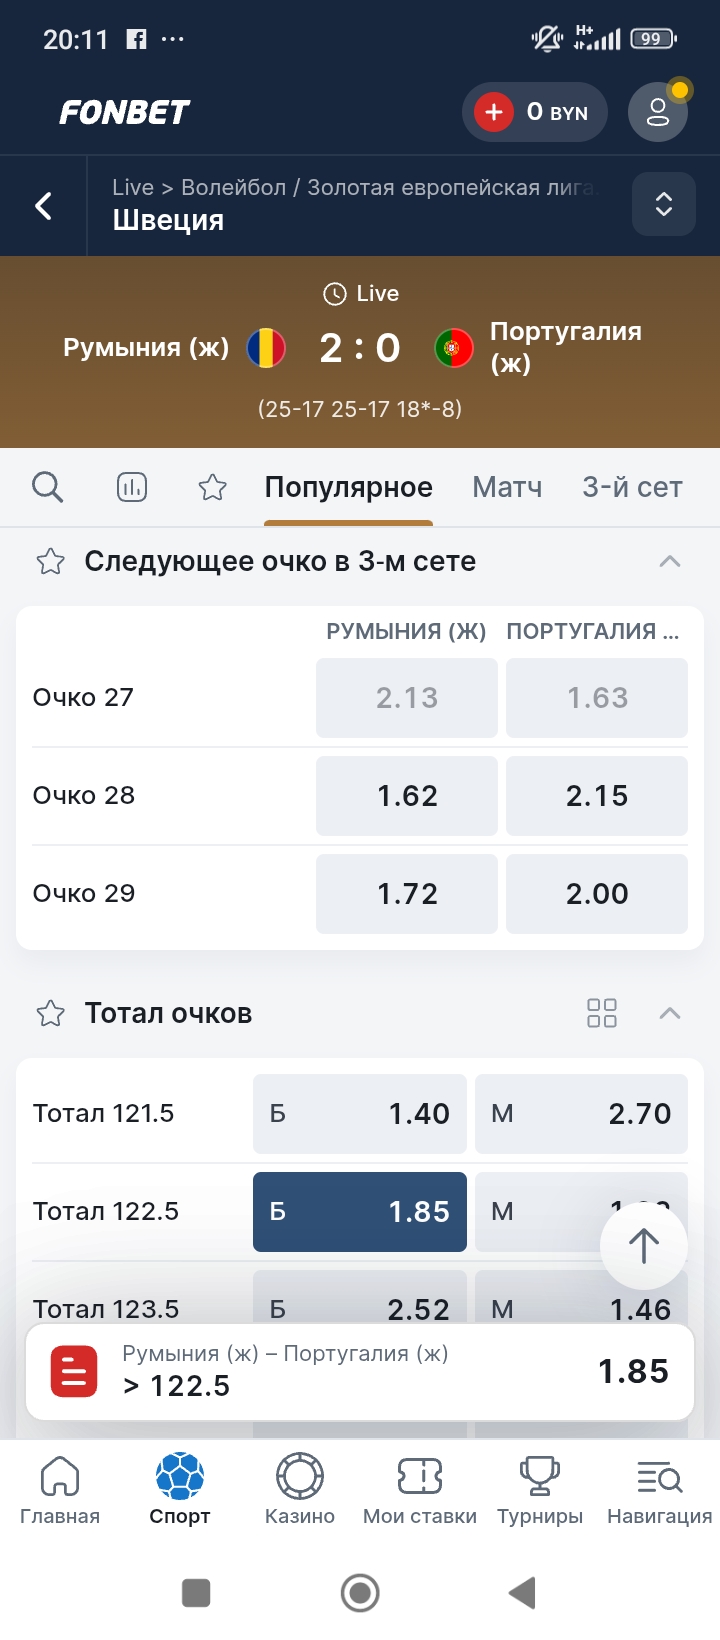This screenshot has width=720, height=1640.
Task: Deselect the Тотал 122.5 Б 1.85 odds
Action: pos(360,1212)
